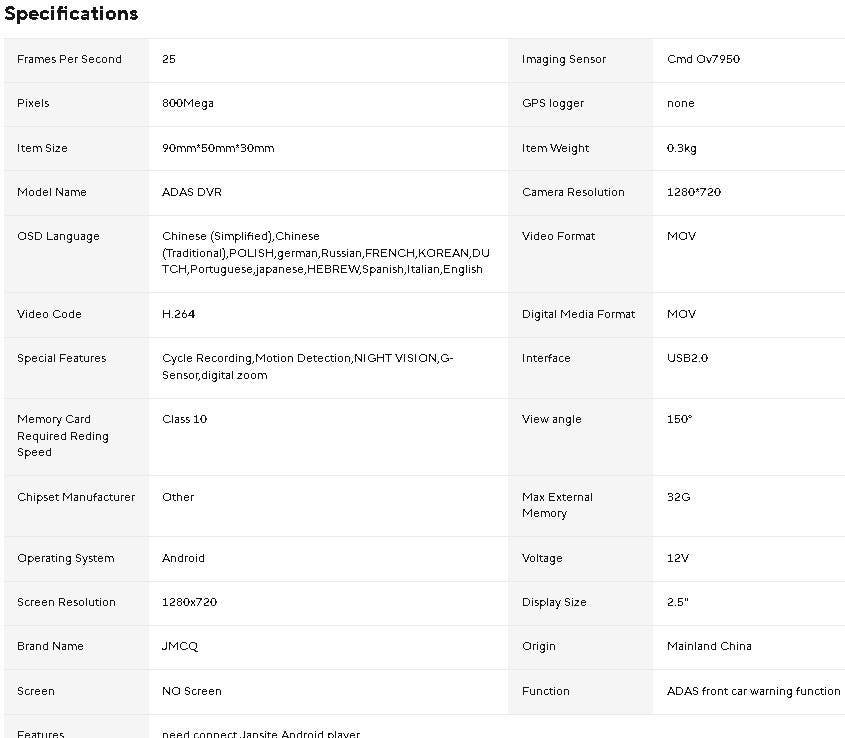This screenshot has width=845, height=738.
Task: Click the JMCQ brand name value
Action: pyautogui.click(x=180, y=646)
